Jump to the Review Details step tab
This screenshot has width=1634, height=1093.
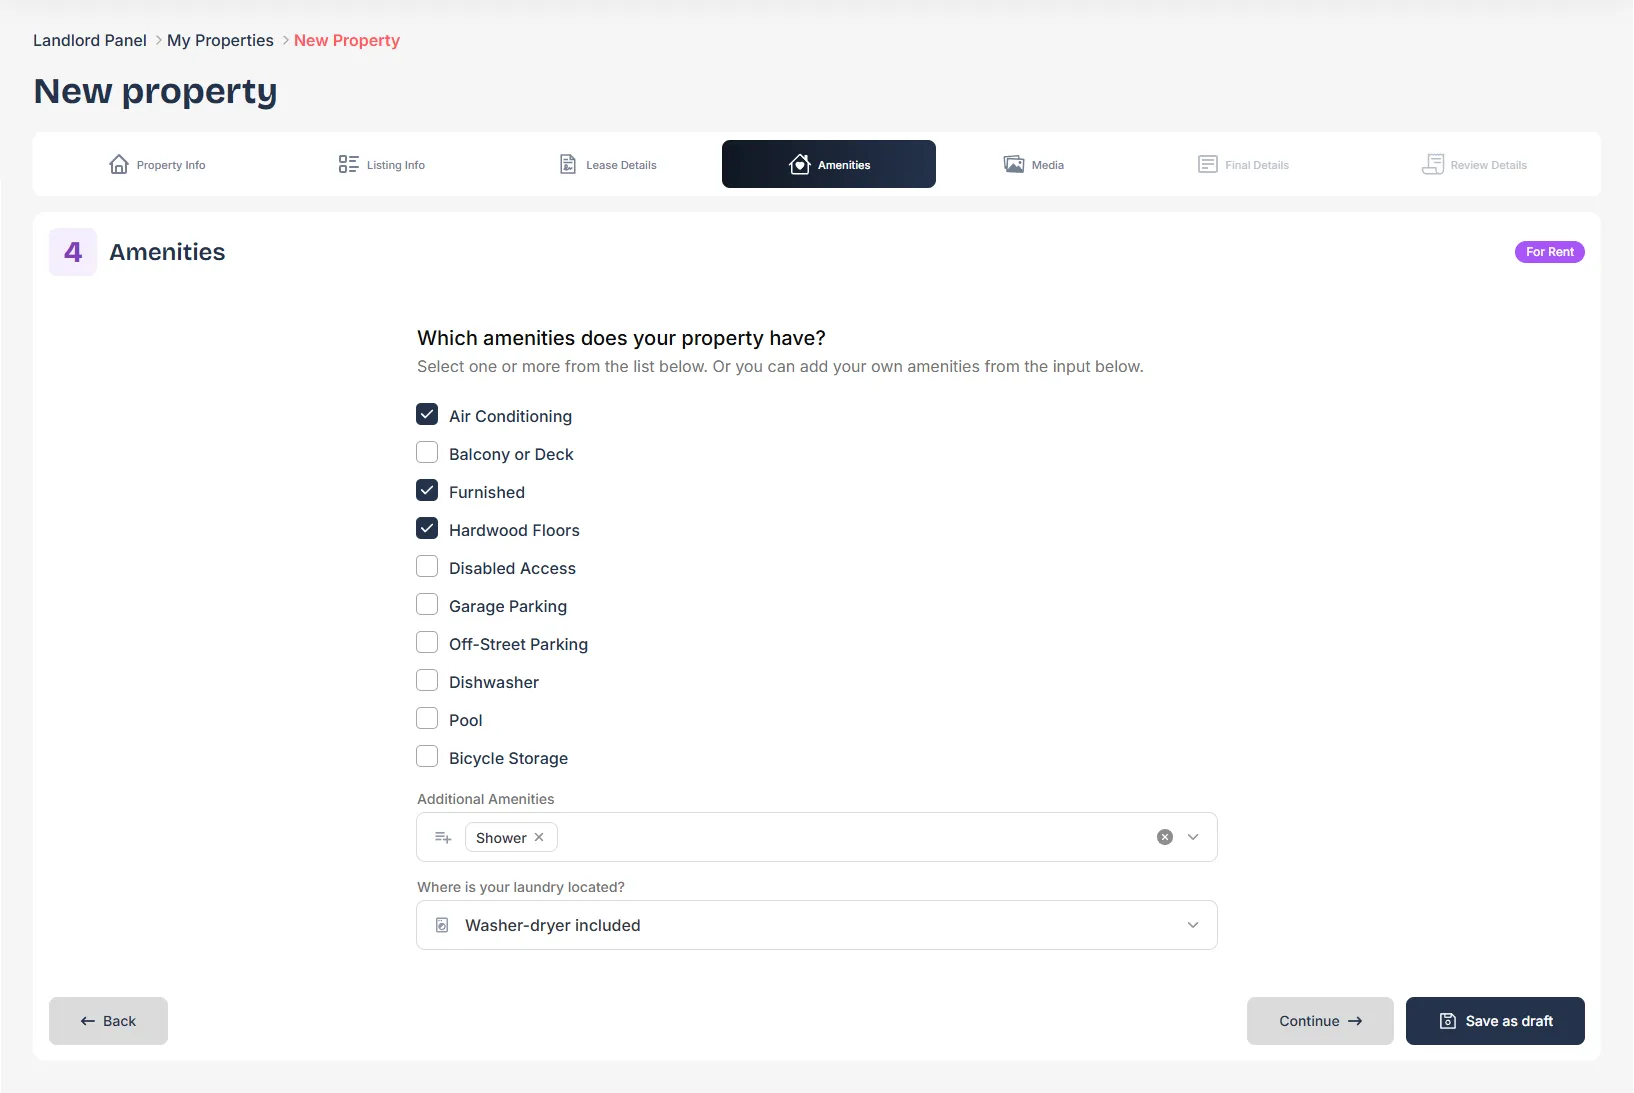pyautogui.click(x=1474, y=164)
